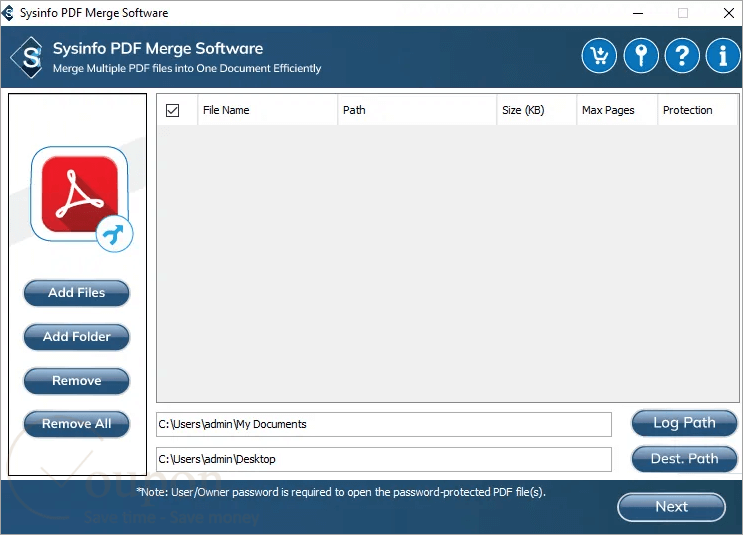The width and height of the screenshot is (743, 535).
Task: Toggle the select-all checkbox in table header
Action: (x=172, y=110)
